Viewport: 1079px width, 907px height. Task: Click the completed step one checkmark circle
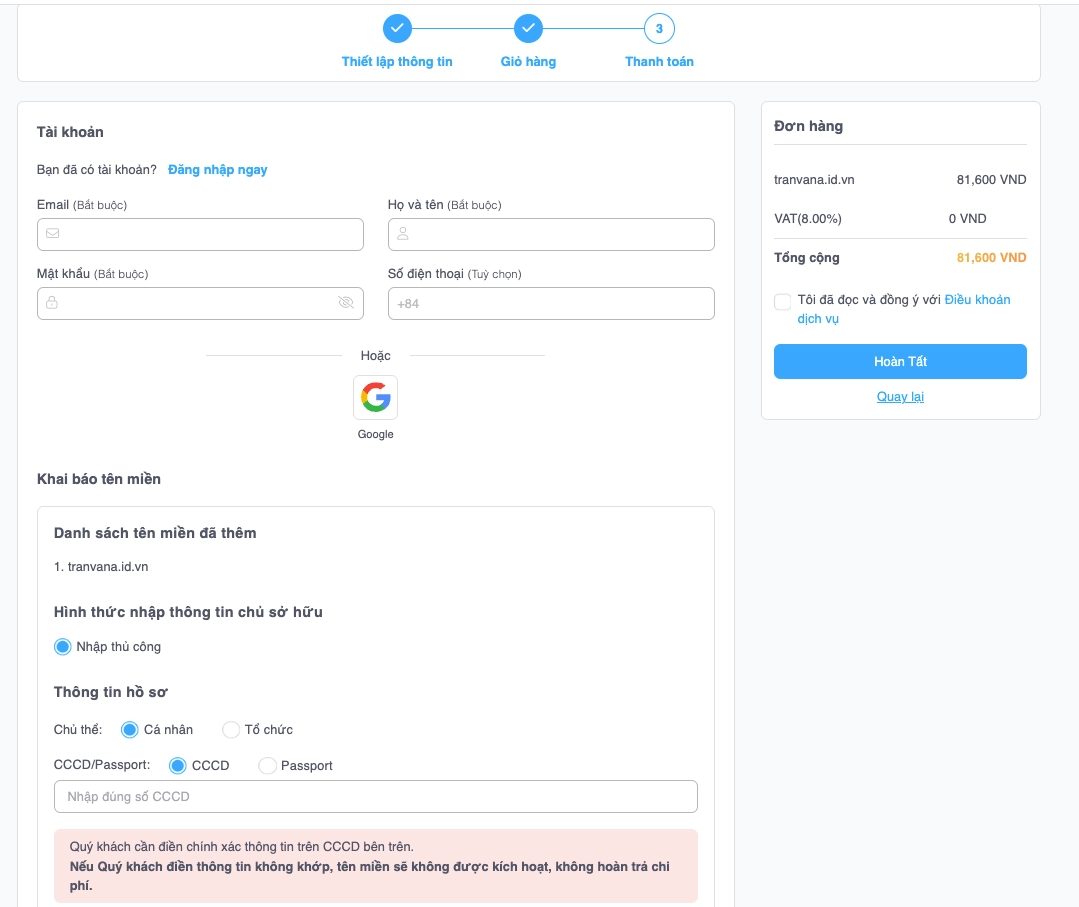click(x=397, y=28)
